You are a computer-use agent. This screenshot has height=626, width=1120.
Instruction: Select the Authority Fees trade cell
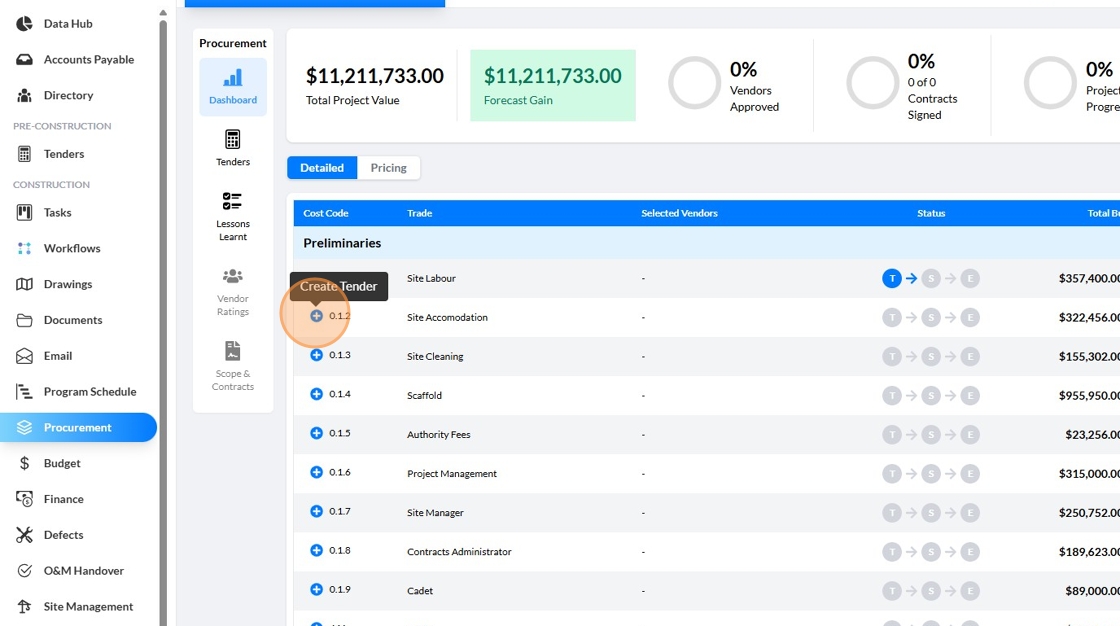pyautogui.click(x=439, y=434)
